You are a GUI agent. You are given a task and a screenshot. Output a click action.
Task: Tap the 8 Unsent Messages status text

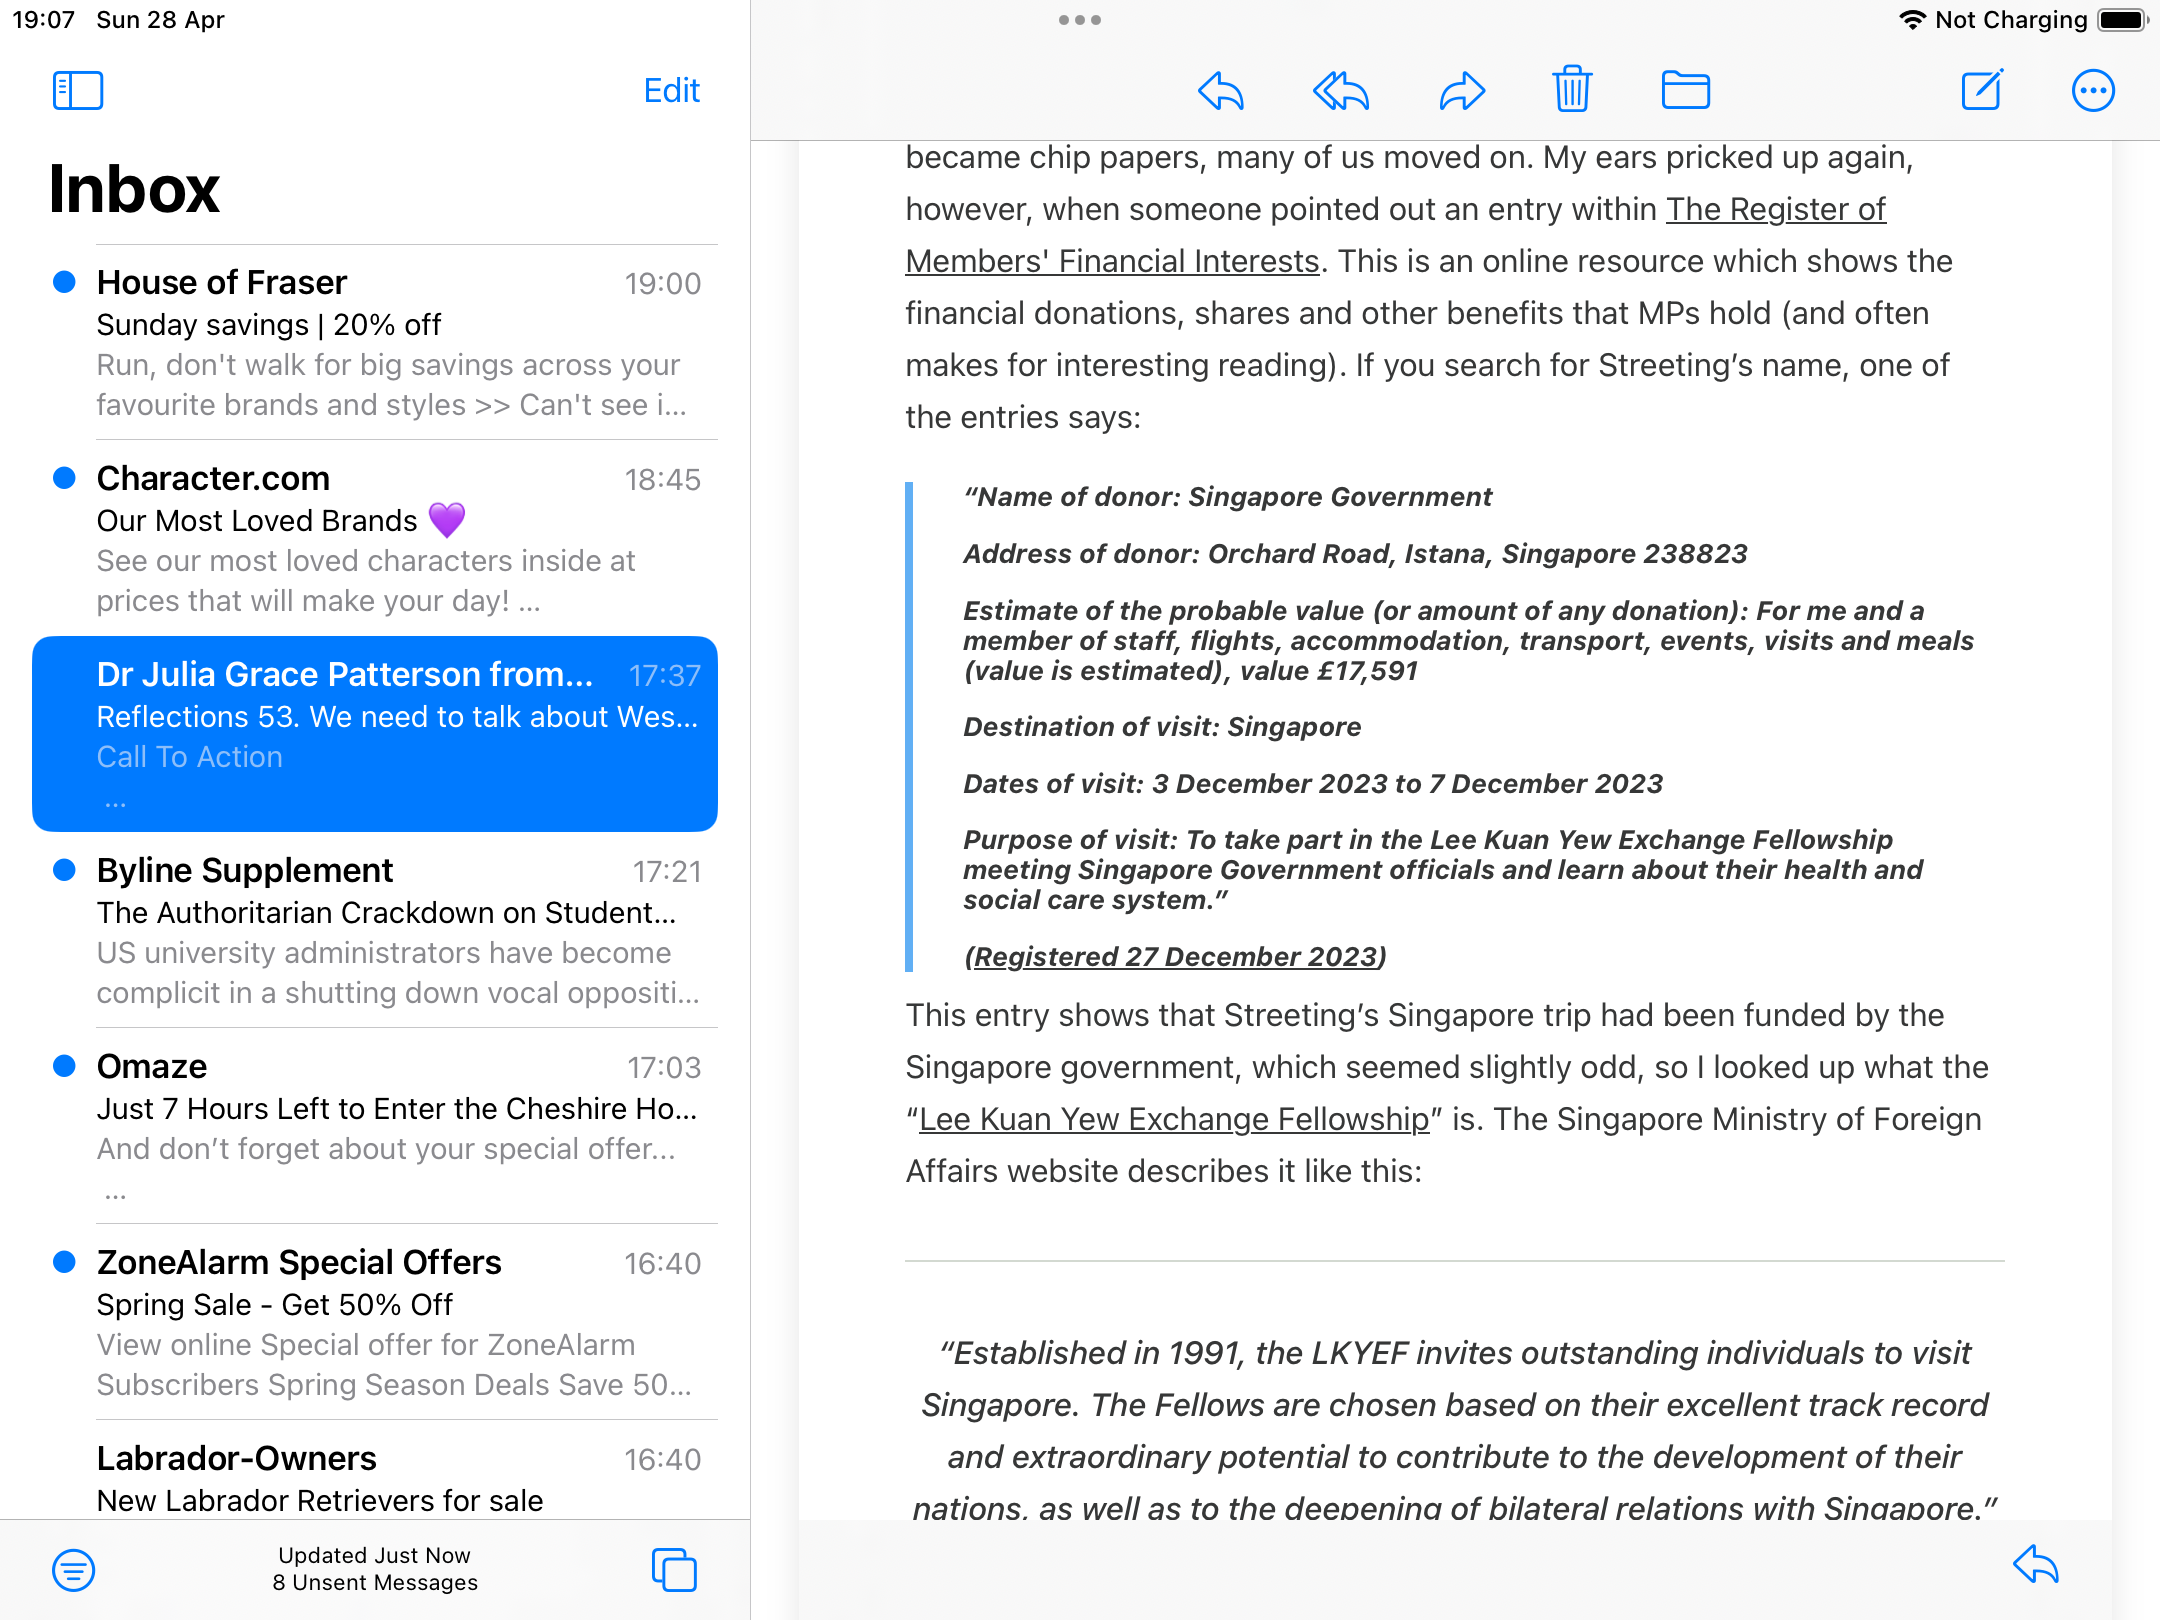(375, 1583)
